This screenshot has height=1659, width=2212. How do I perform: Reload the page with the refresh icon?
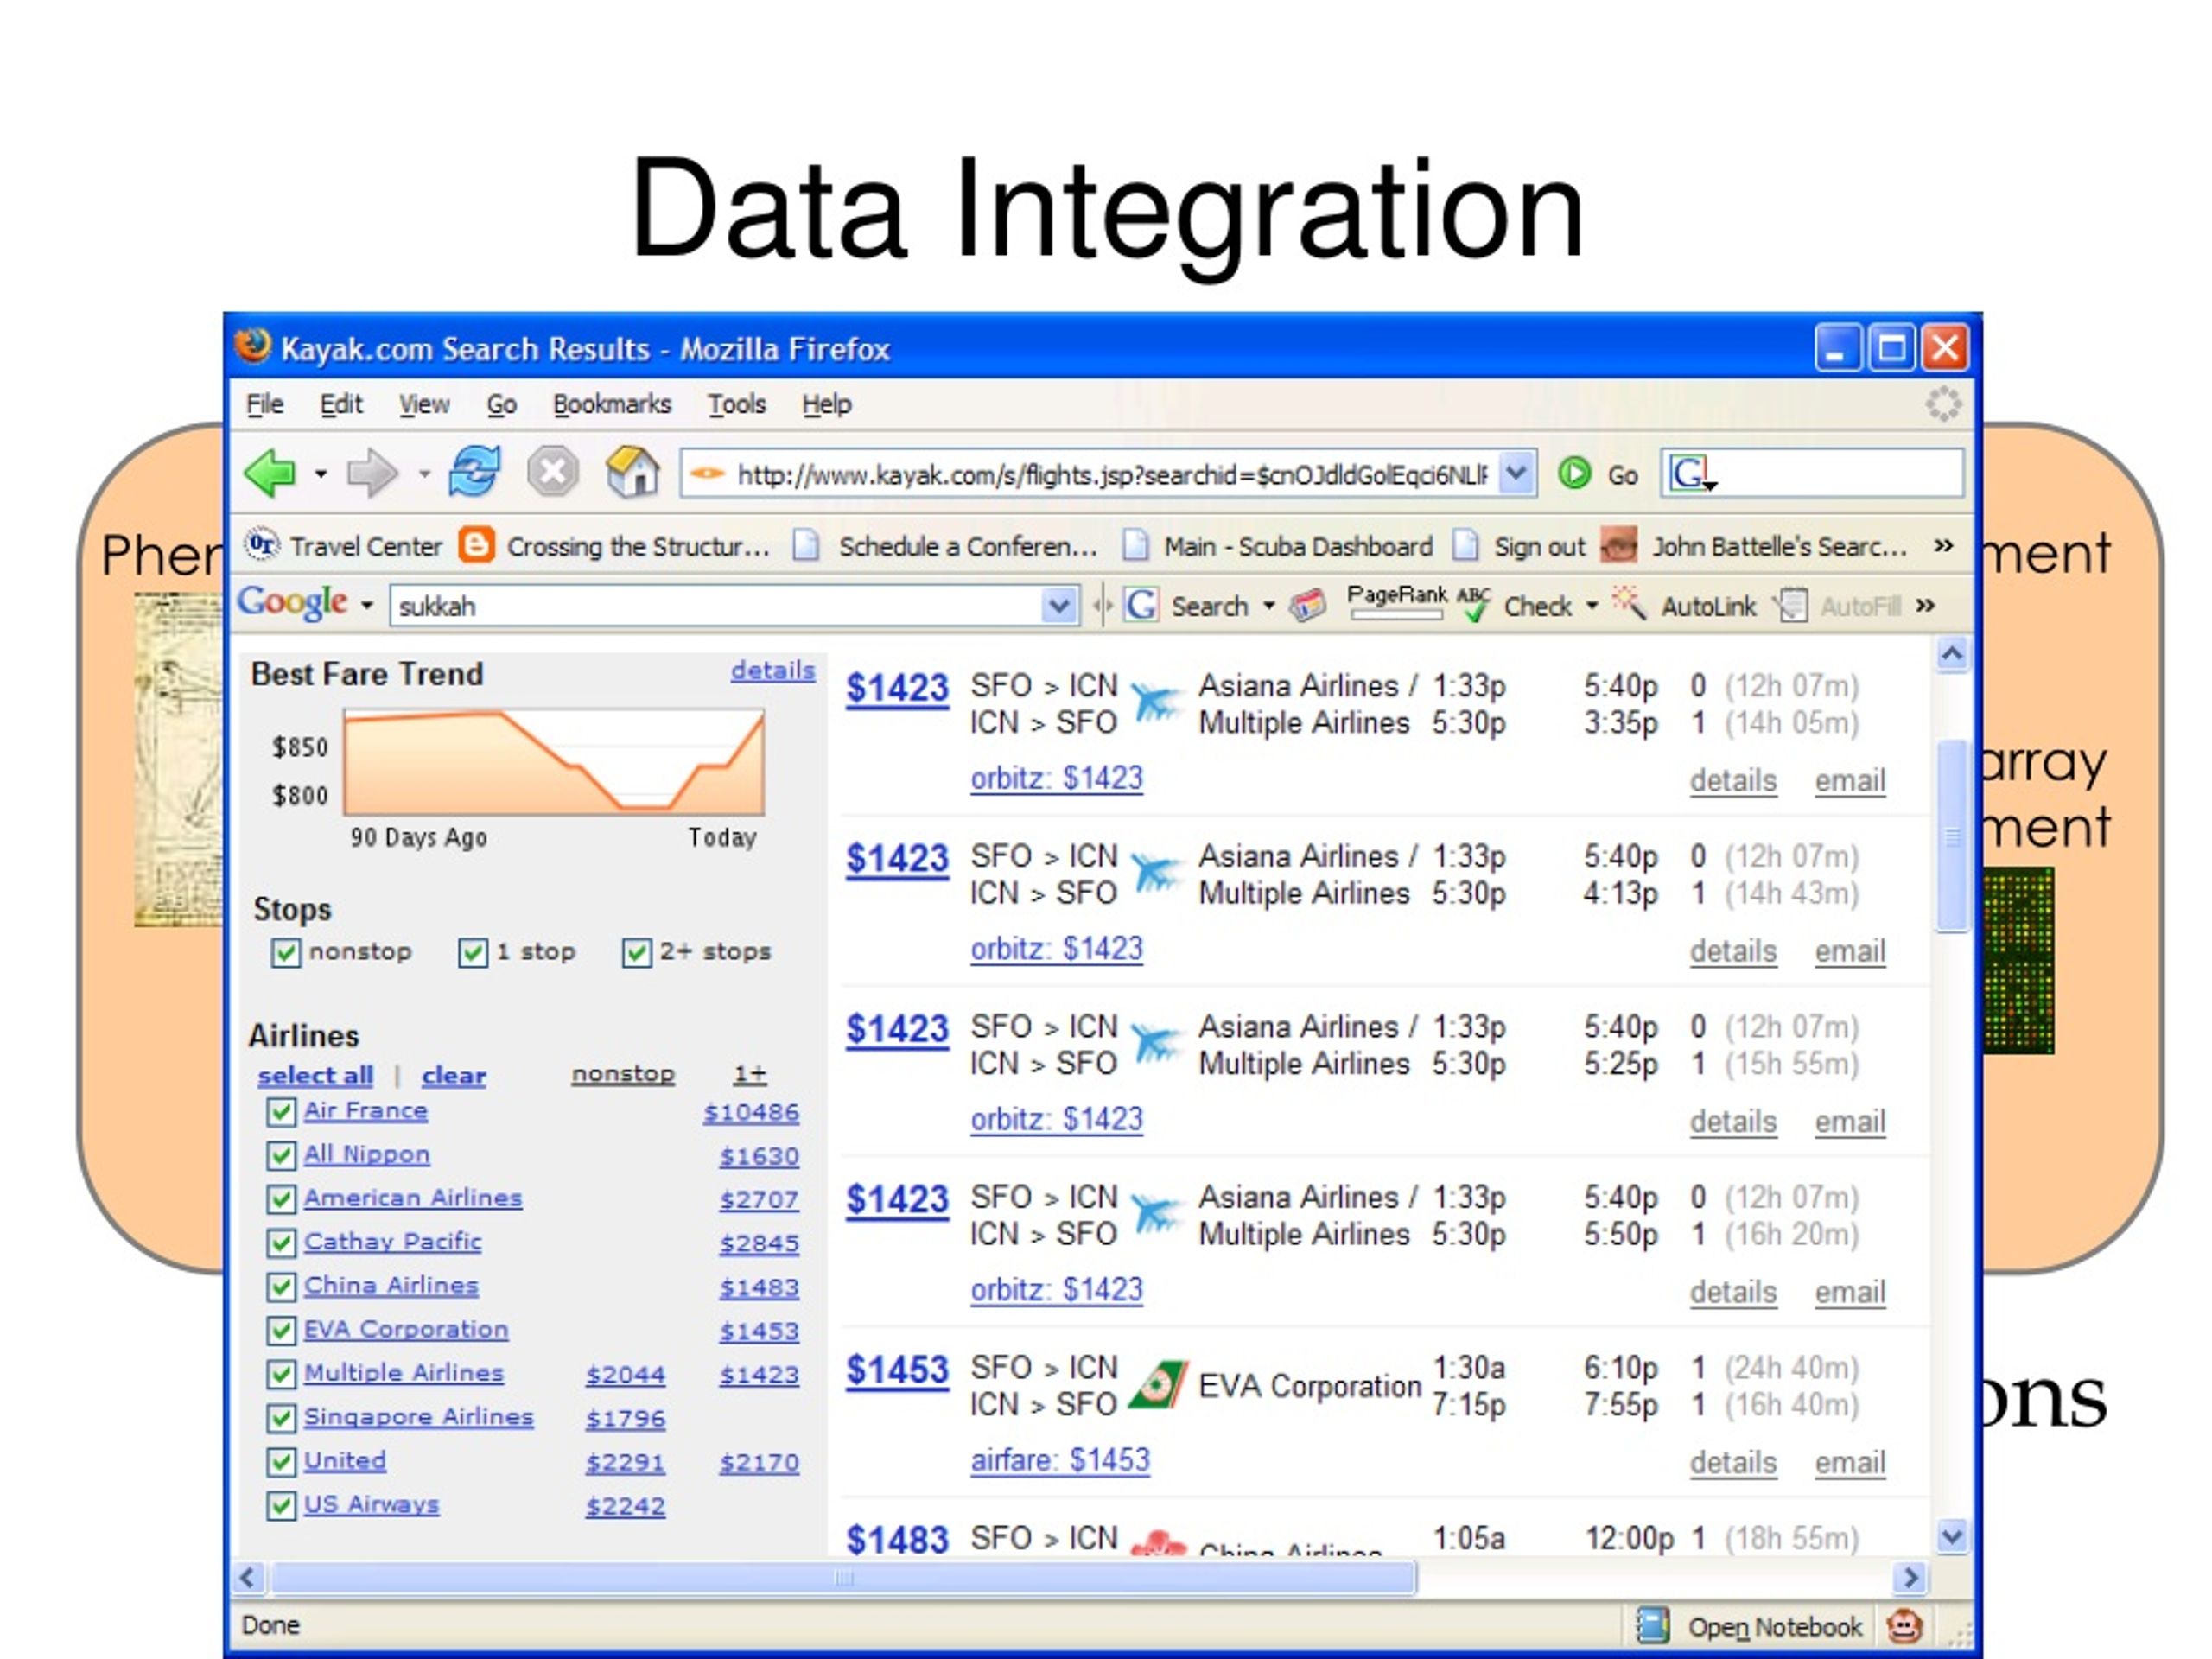click(x=474, y=472)
